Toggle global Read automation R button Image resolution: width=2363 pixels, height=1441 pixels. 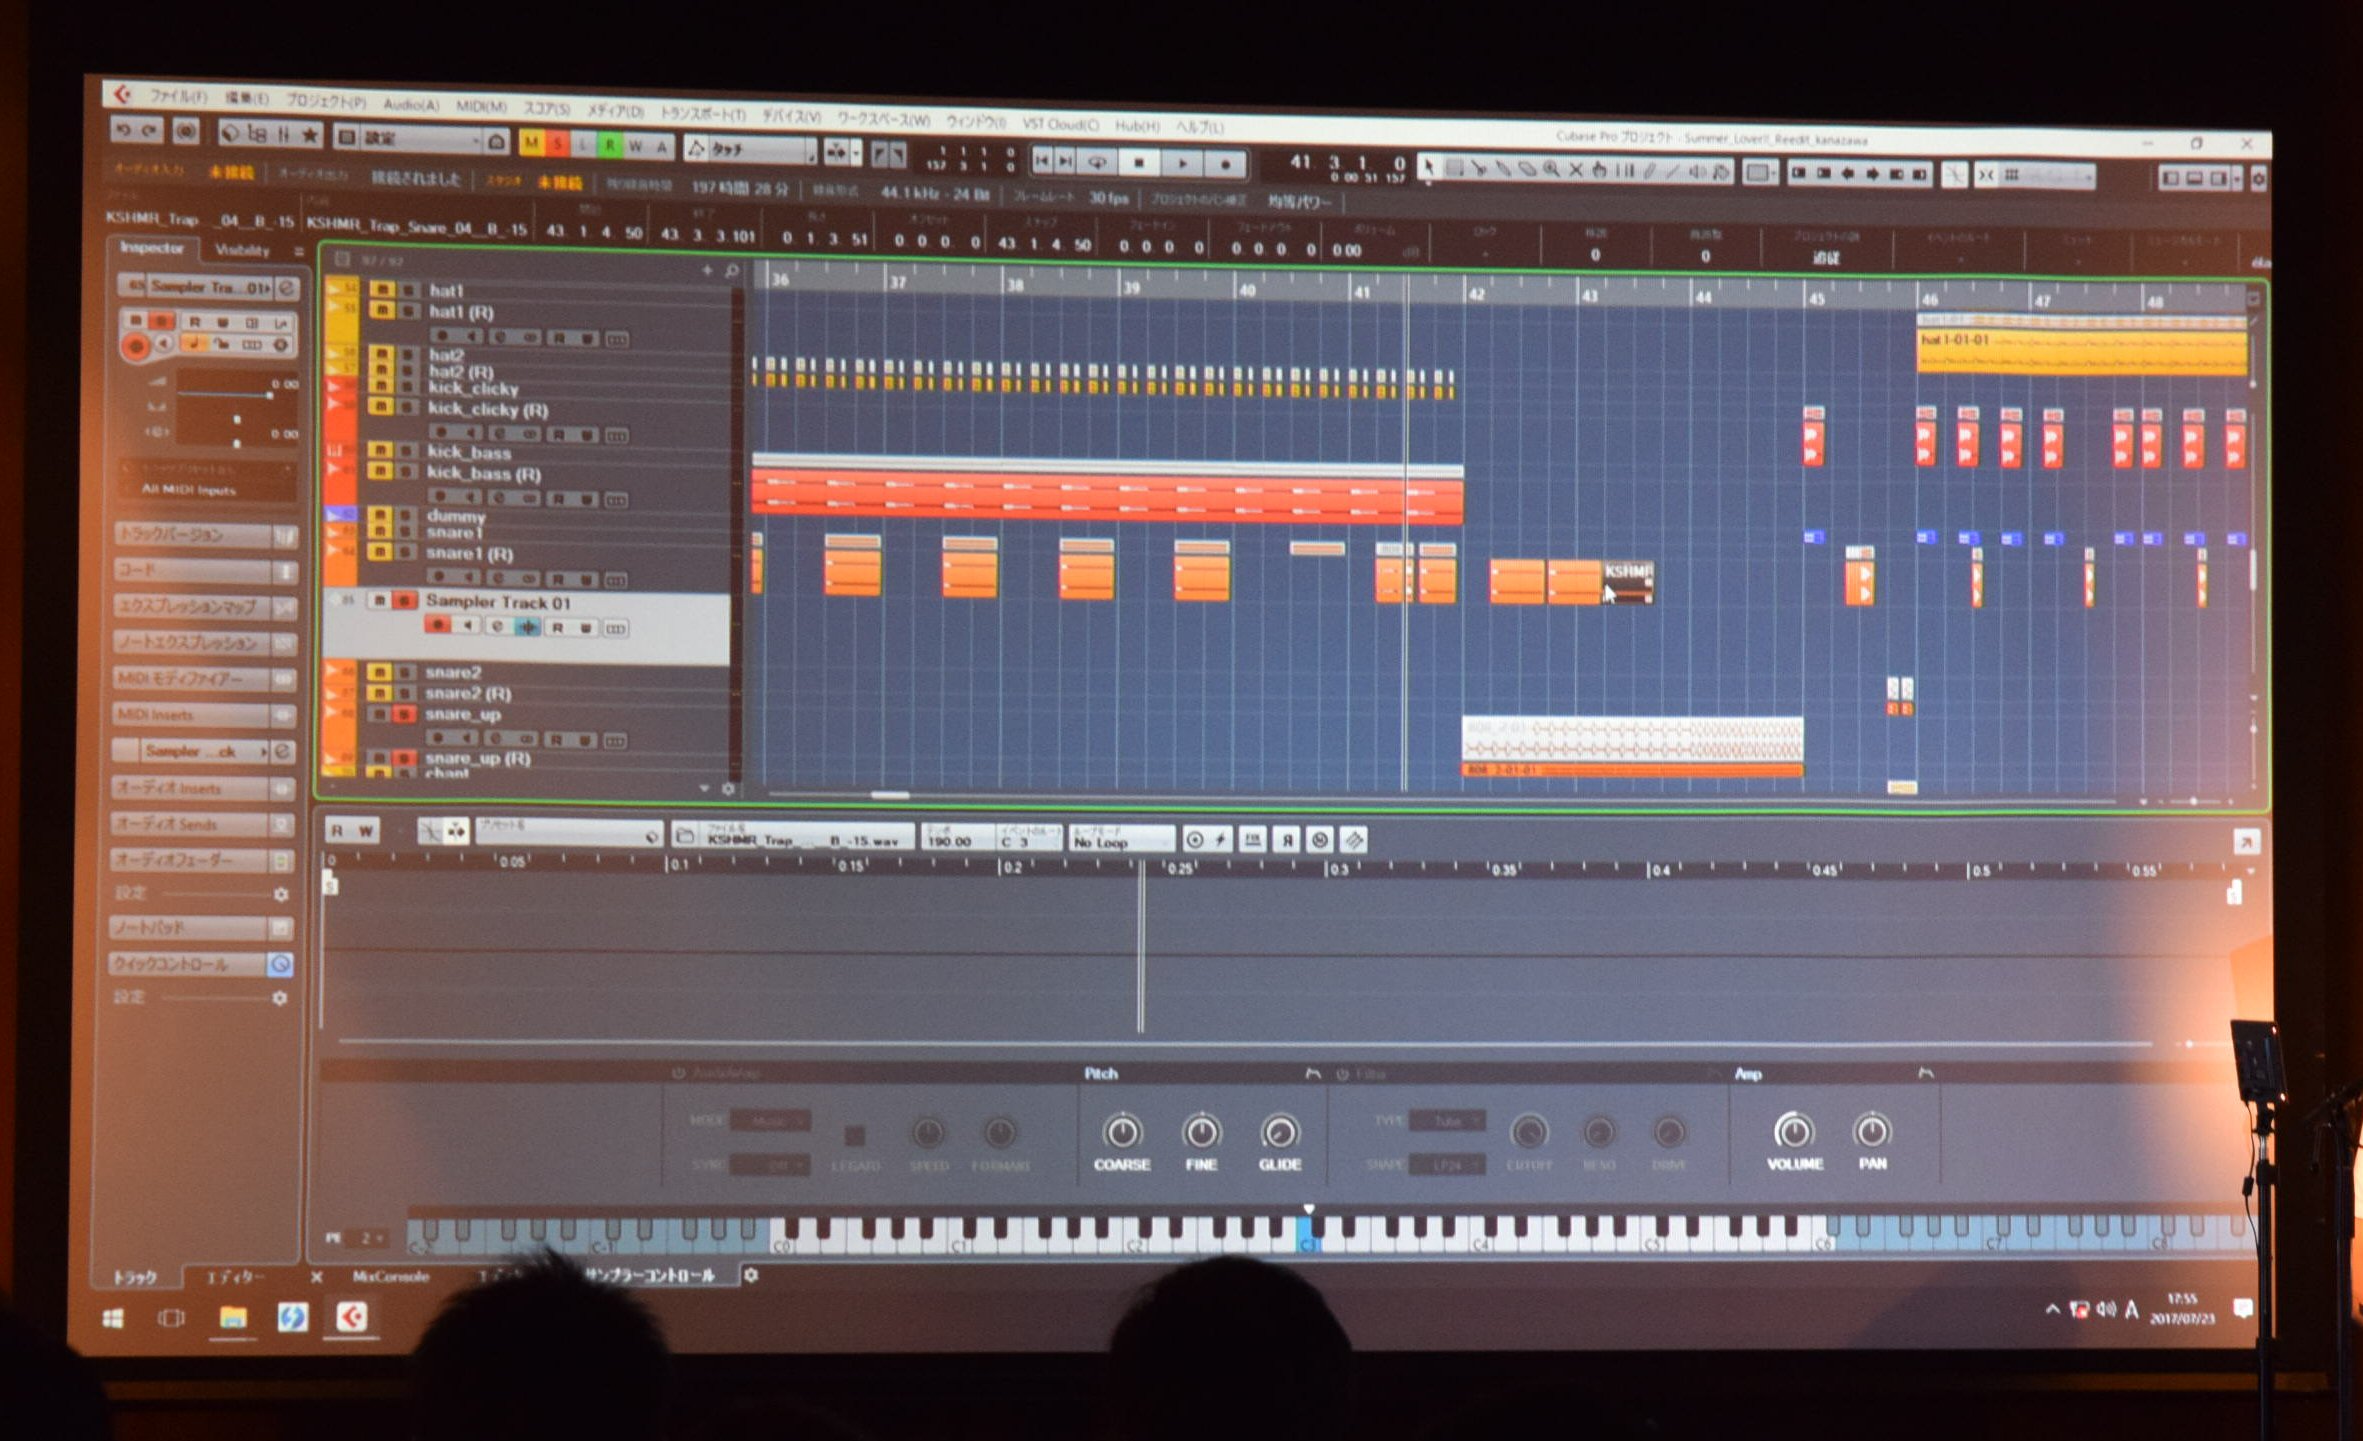[x=609, y=146]
